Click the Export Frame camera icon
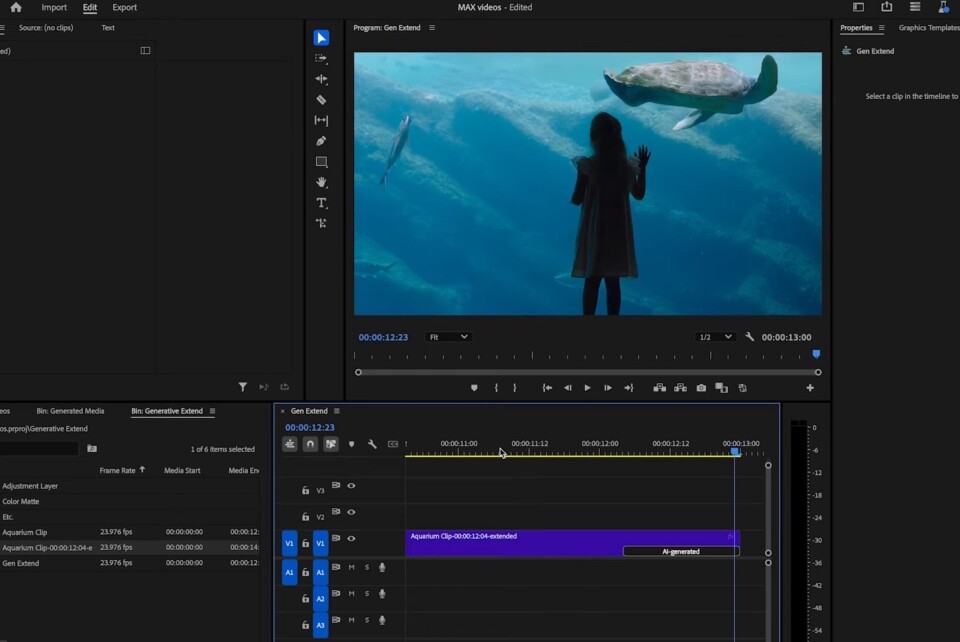Viewport: 960px width, 642px height. (701, 388)
